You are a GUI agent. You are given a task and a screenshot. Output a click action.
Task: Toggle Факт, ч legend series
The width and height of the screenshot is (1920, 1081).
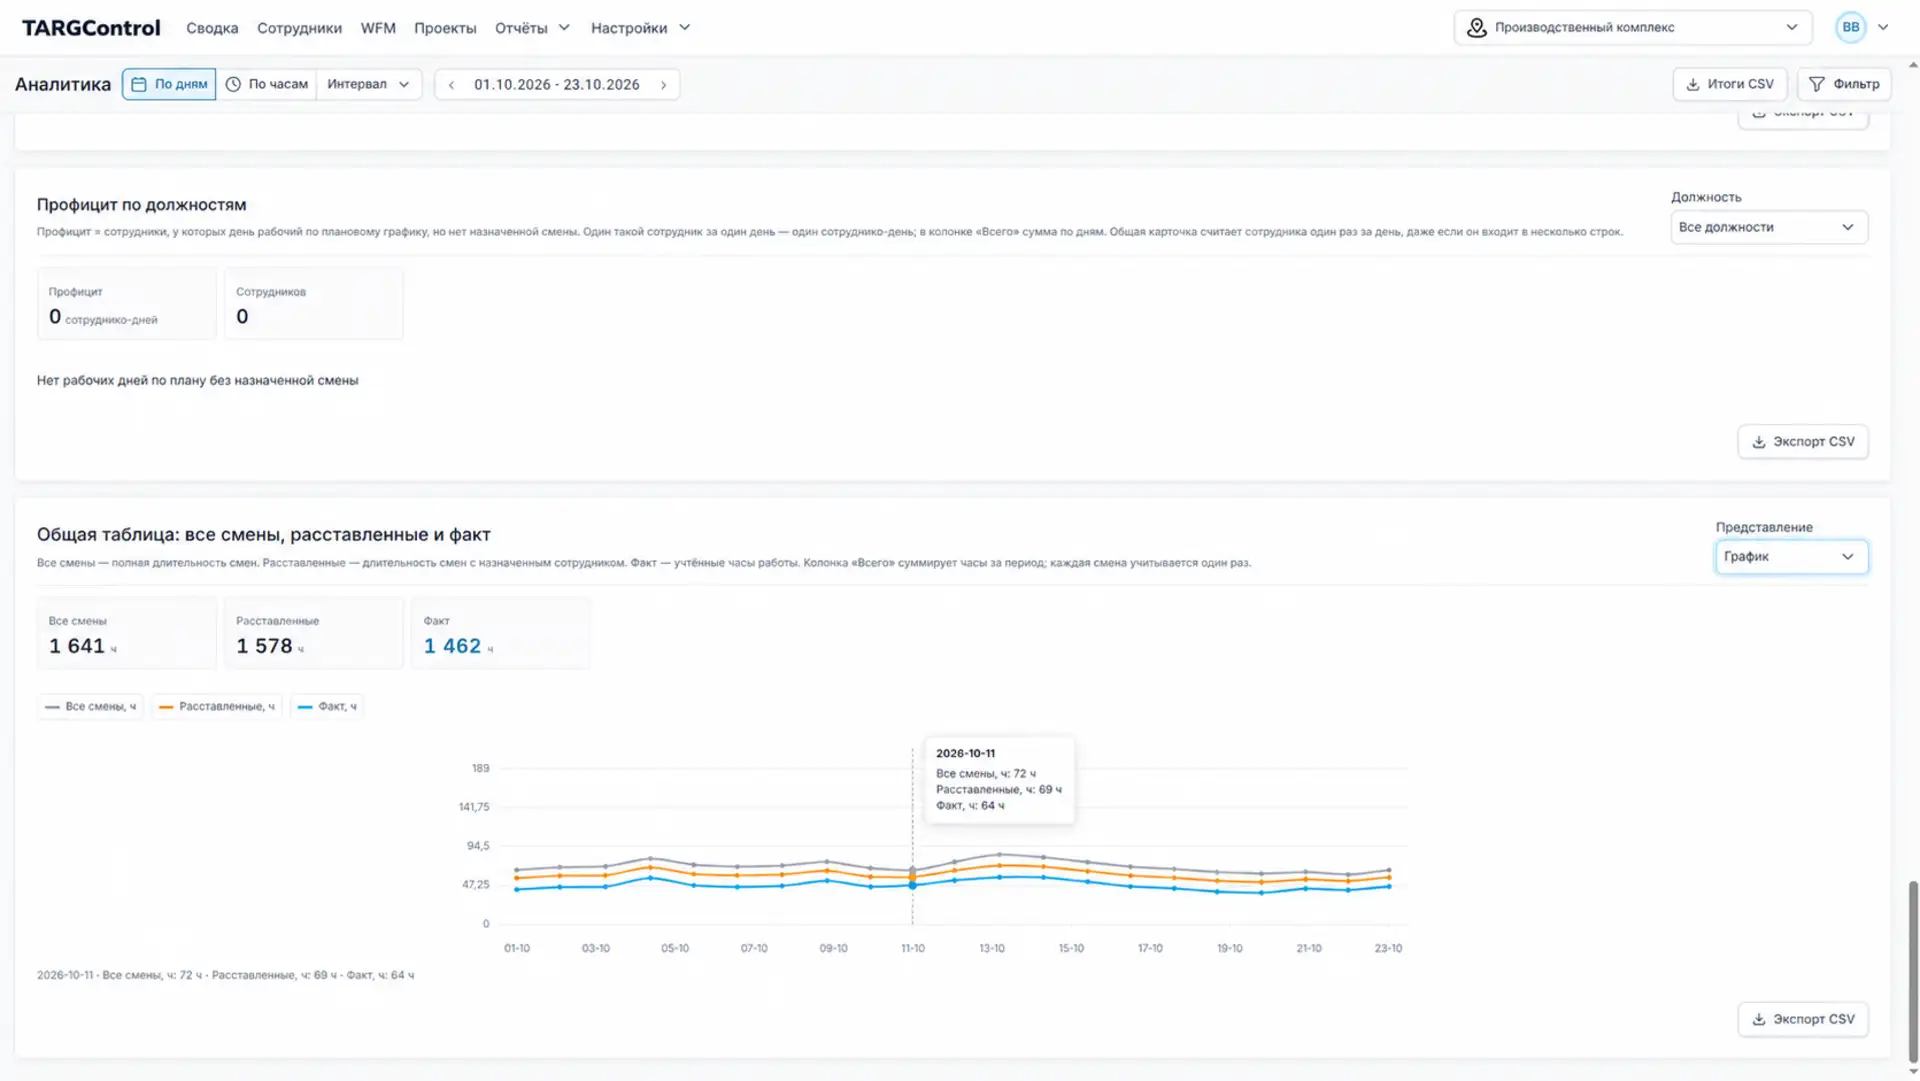327,707
